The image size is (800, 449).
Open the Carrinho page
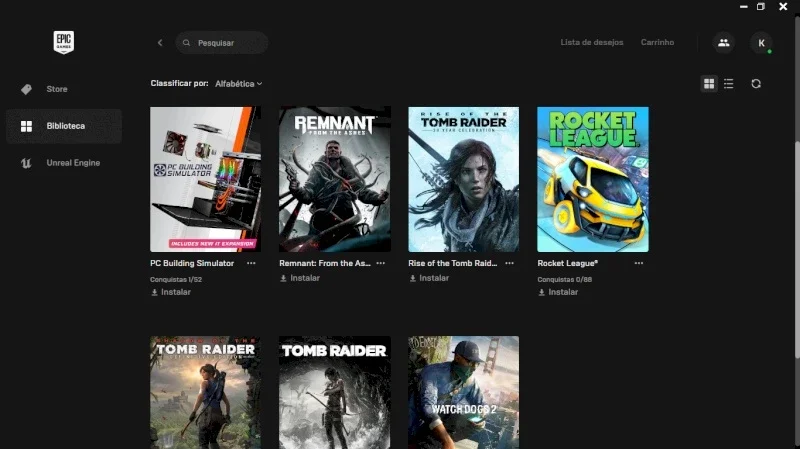[657, 42]
